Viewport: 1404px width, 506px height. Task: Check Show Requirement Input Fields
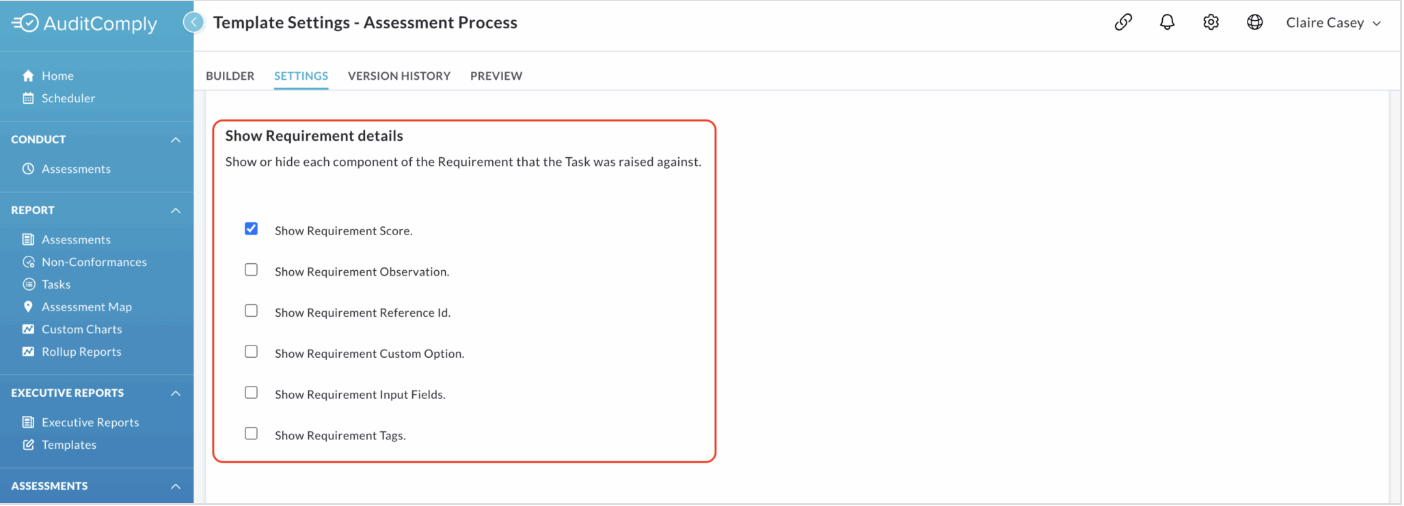251,393
